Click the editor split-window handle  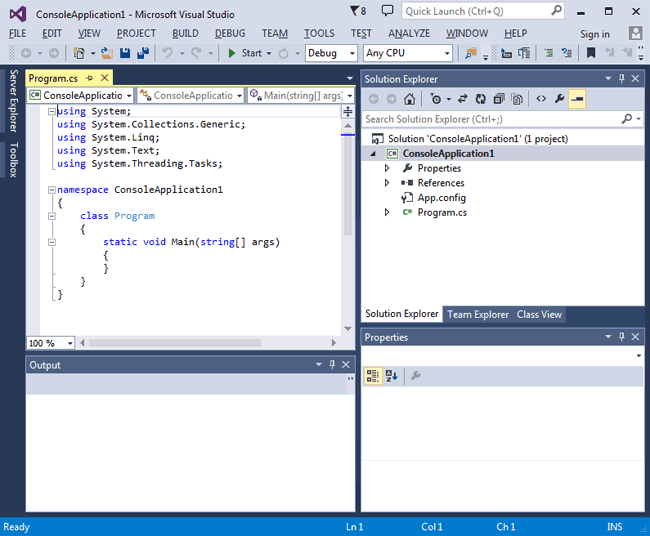click(x=348, y=111)
